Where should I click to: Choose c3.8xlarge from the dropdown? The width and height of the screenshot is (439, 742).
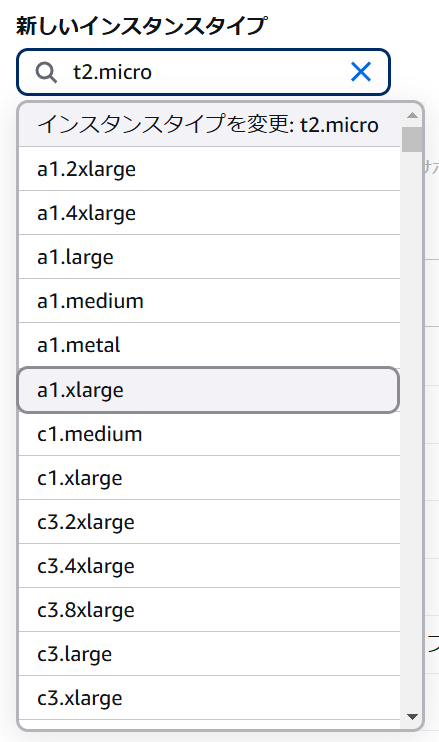209,610
